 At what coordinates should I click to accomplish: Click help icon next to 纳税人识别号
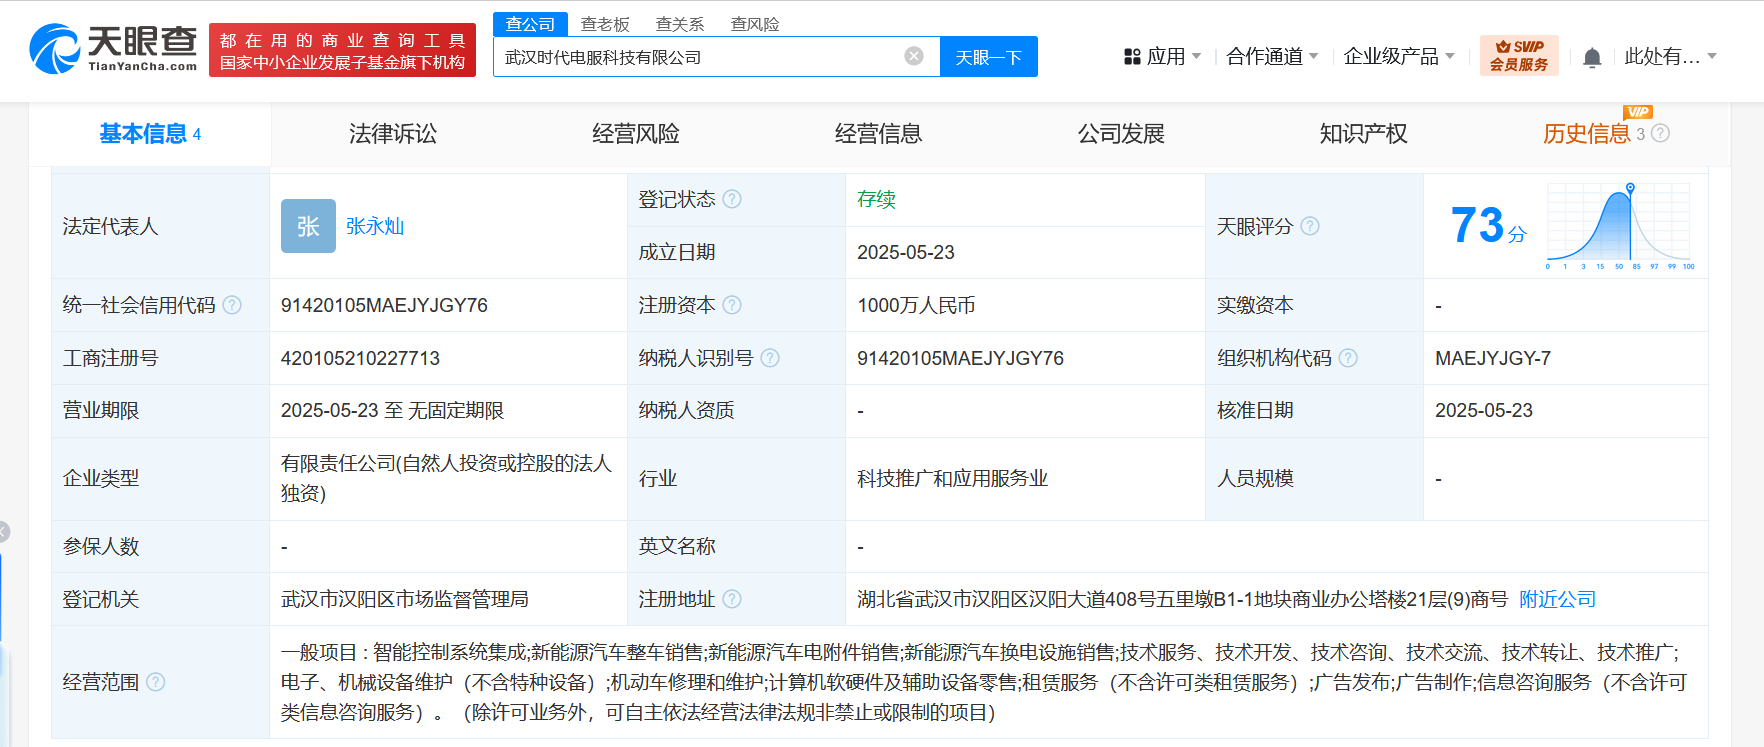click(x=770, y=358)
